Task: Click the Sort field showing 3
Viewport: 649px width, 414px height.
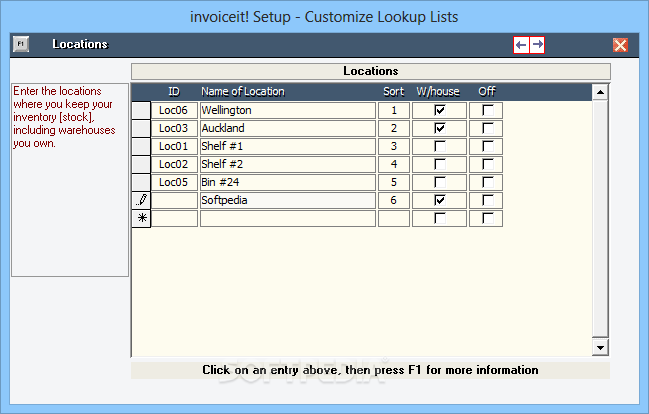Action: pos(394,147)
